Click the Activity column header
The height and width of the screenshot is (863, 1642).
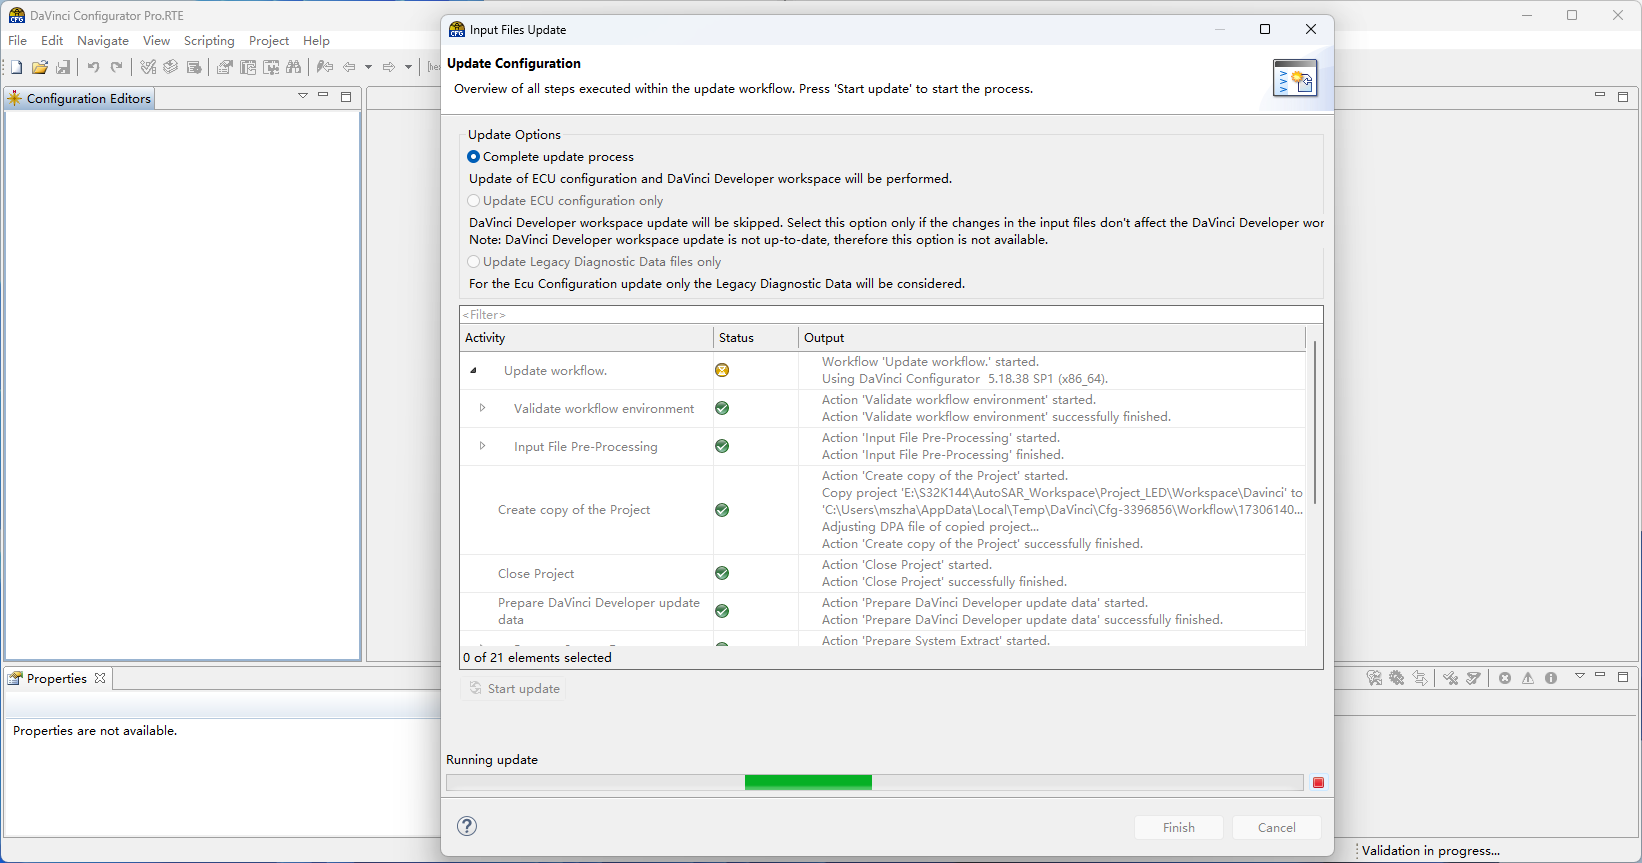[586, 338]
